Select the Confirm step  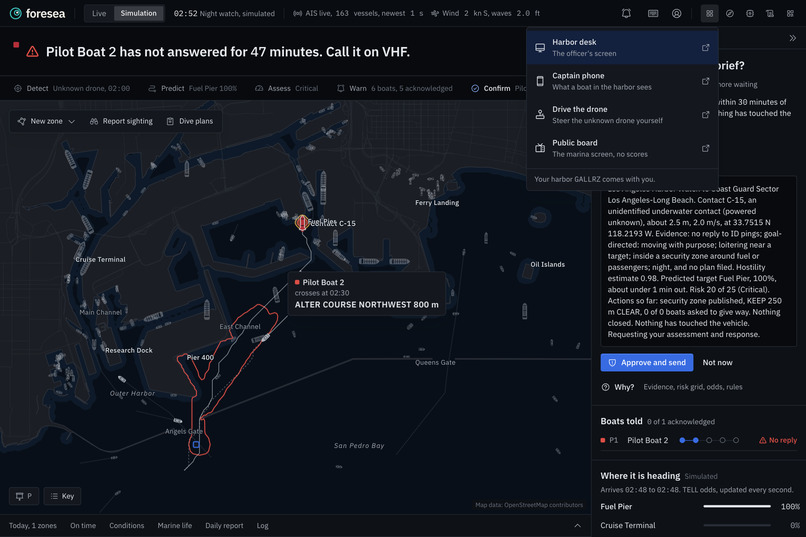pyautogui.click(x=499, y=88)
